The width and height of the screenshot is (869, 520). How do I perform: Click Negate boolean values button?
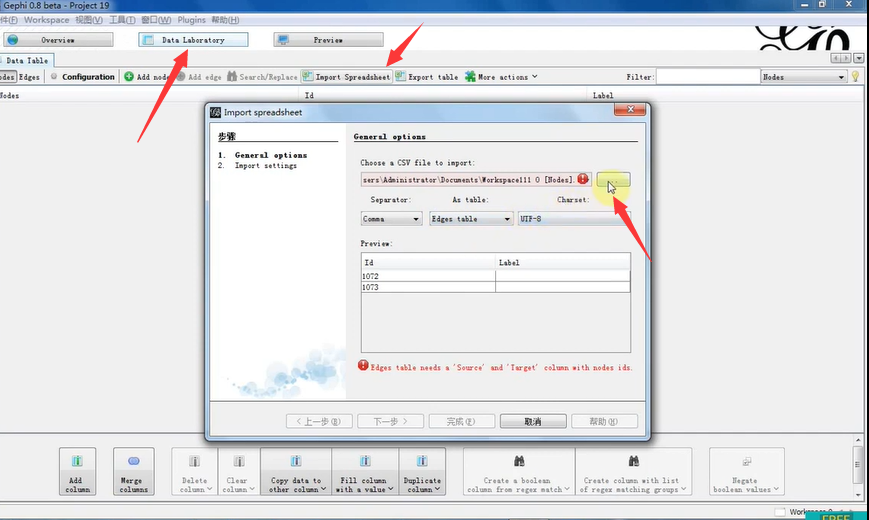tap(747, 471)
